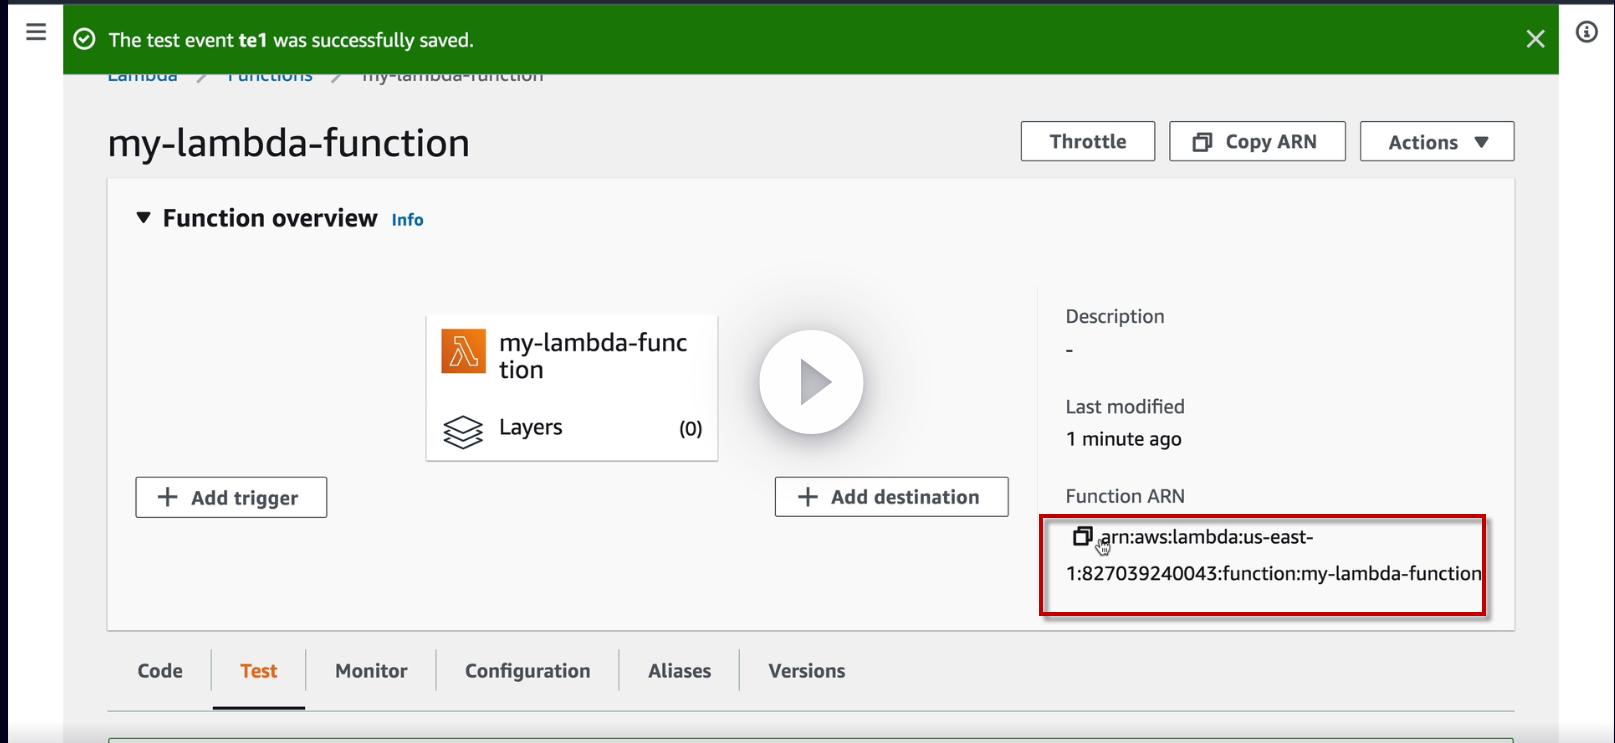Viewport: 1615px width, 743px height.
Task: Click the orange Lambda function icon
Action: [x=463, y=352]
